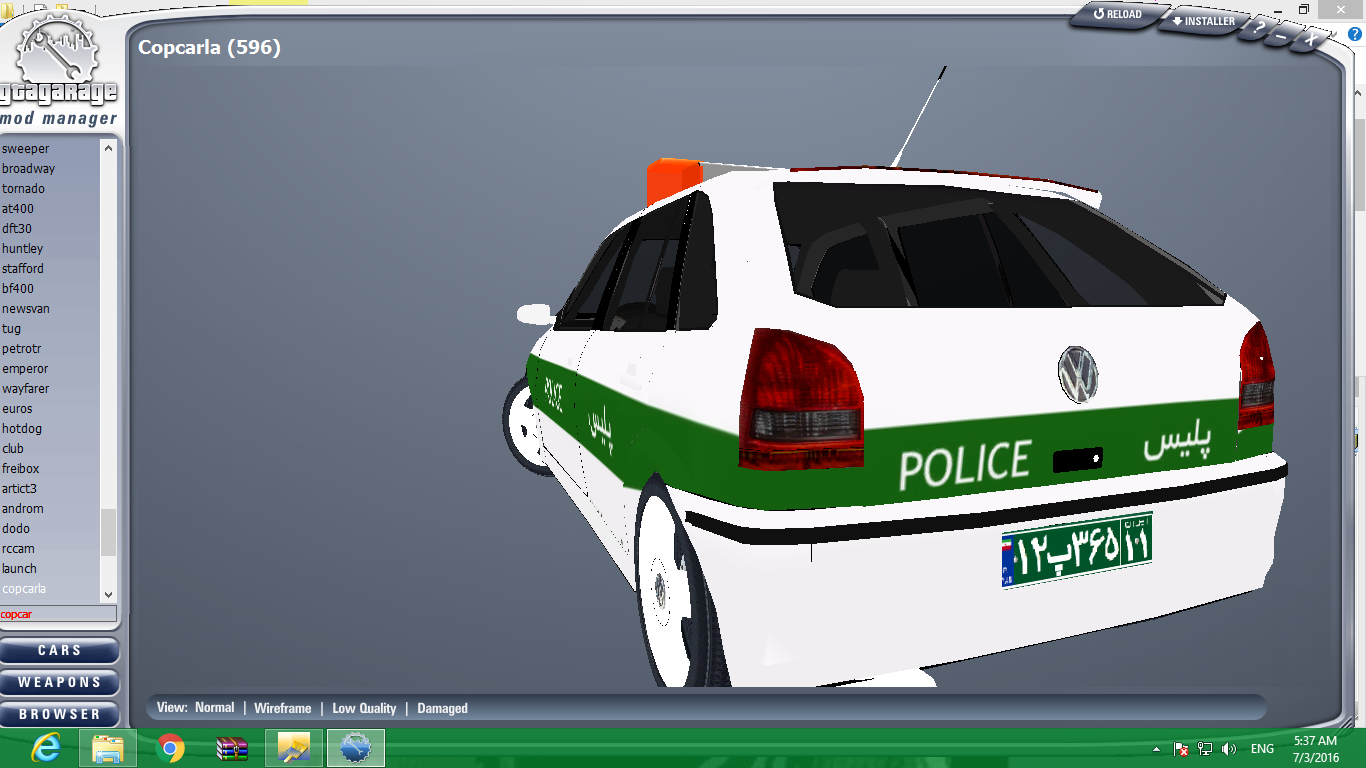The image size is (1366, 768).
Task: Open the yellow tool taskbar app
Action: [294, 748]
